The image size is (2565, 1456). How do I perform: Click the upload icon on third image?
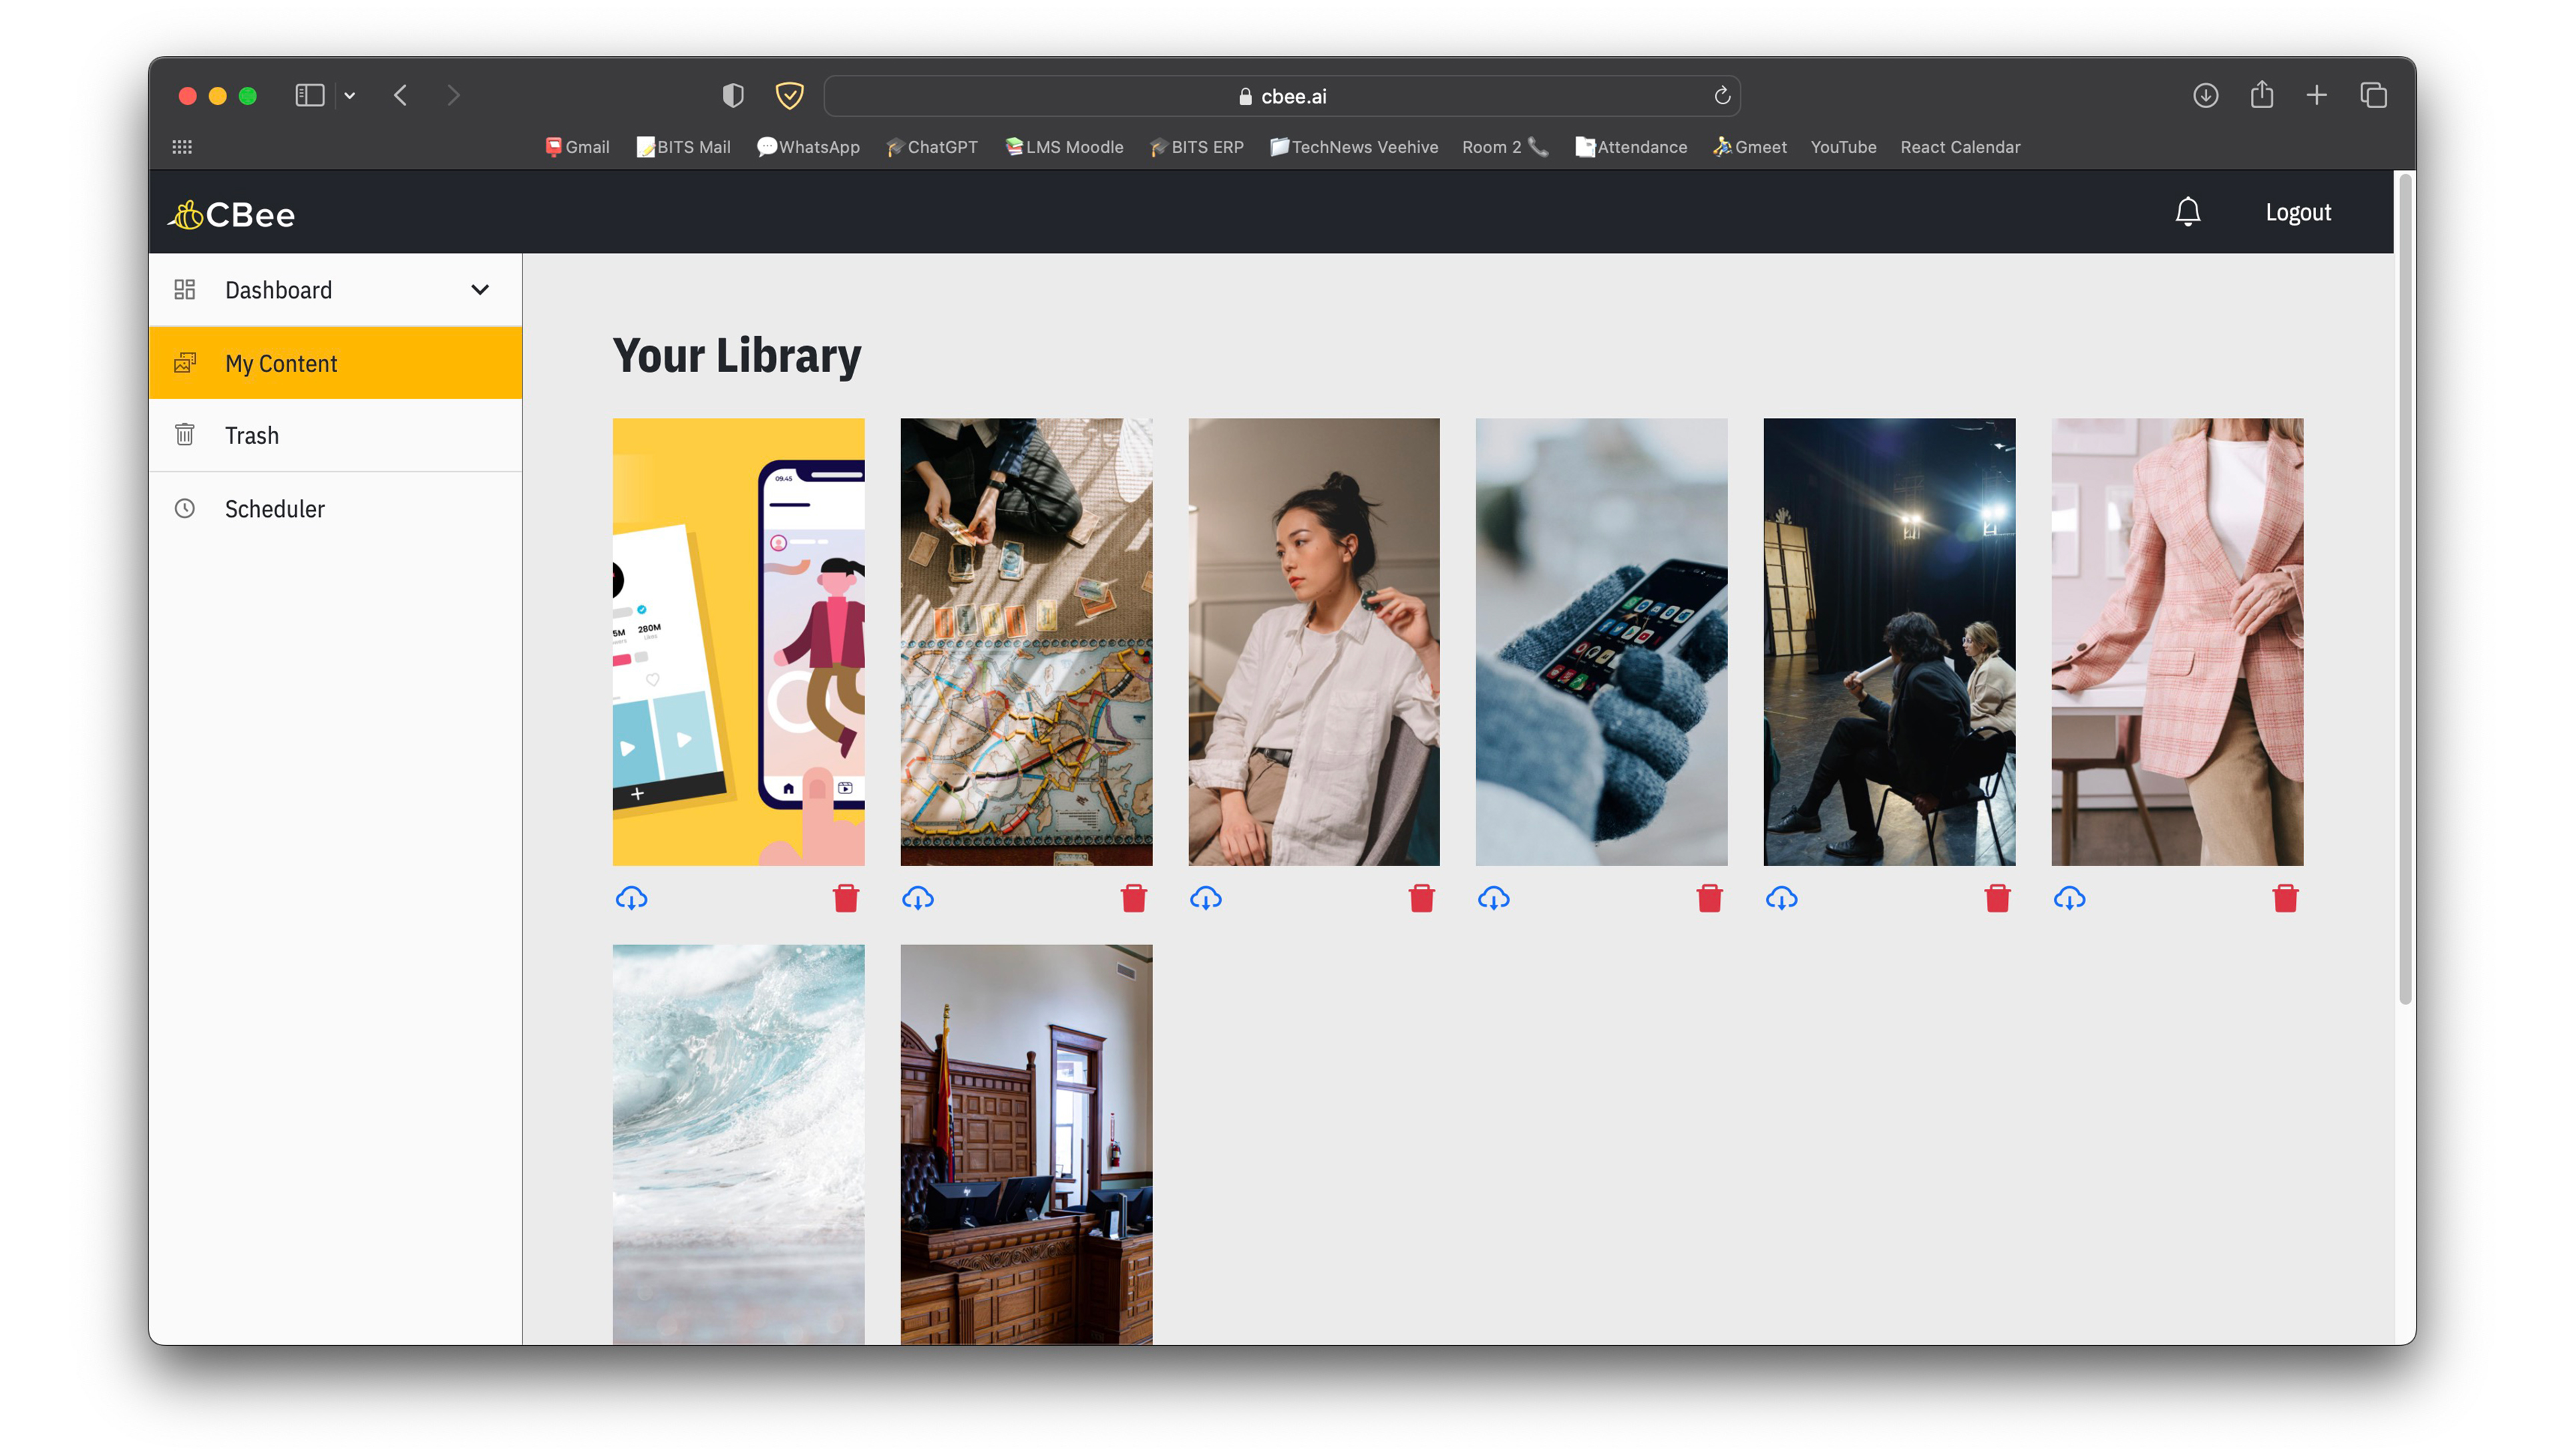tap(1207, 898)
